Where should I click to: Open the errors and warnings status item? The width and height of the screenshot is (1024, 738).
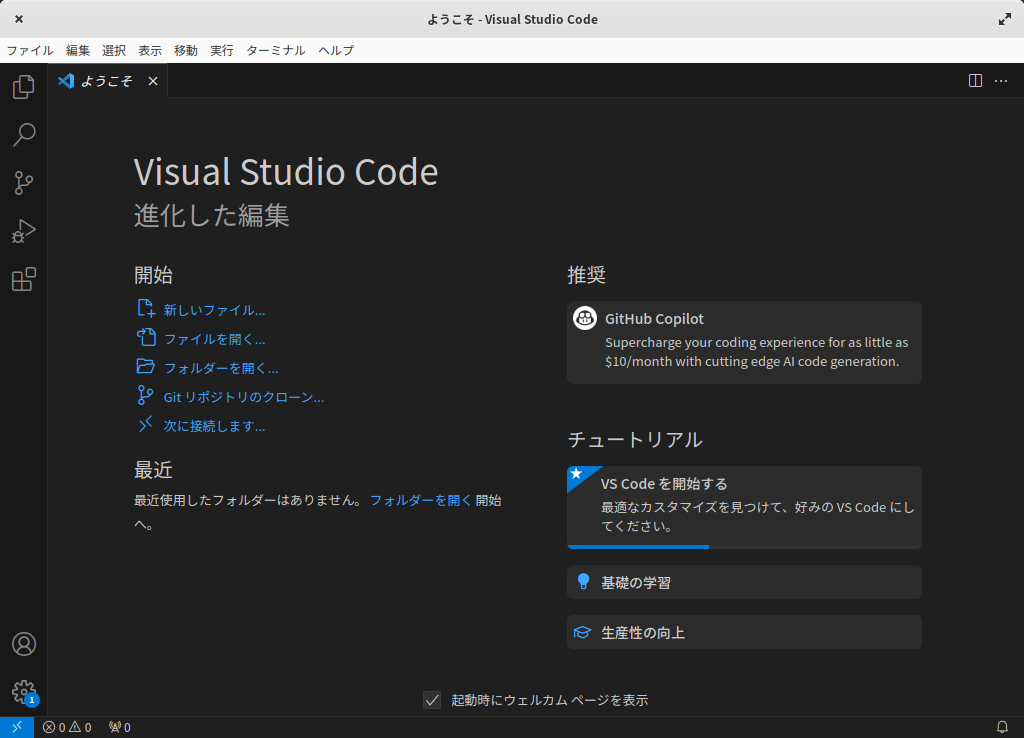67,727
